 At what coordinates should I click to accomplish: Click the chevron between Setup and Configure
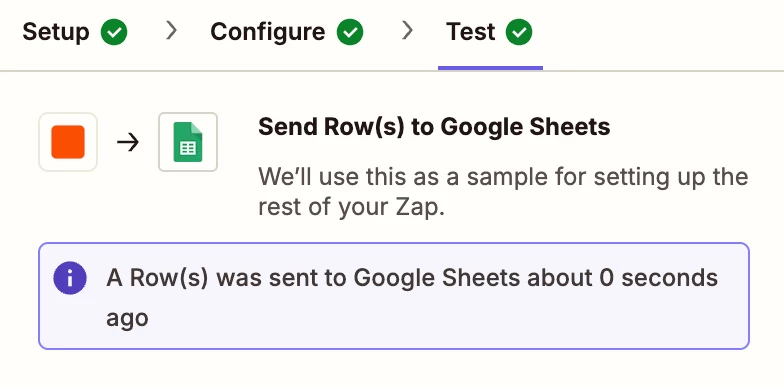(172, 31)
